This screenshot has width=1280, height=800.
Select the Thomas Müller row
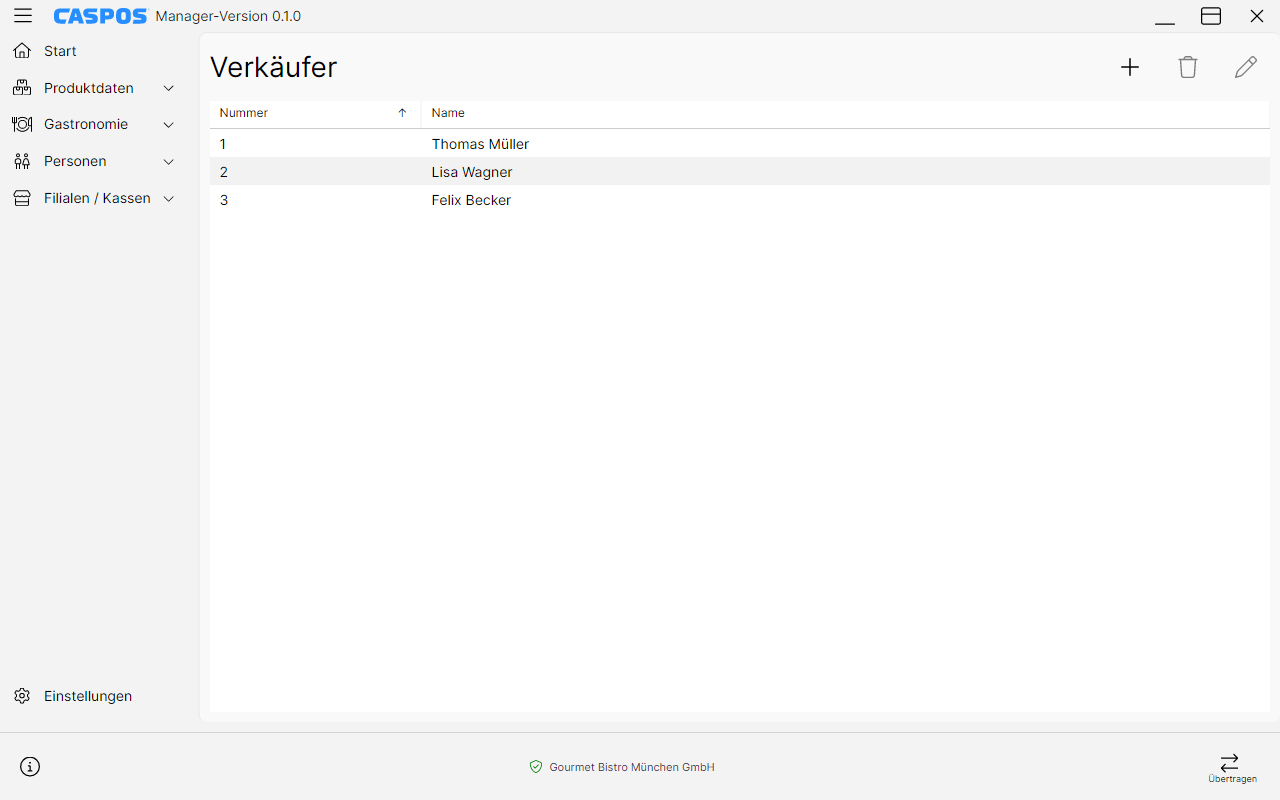pyautogui.click(x=740, y=144)
